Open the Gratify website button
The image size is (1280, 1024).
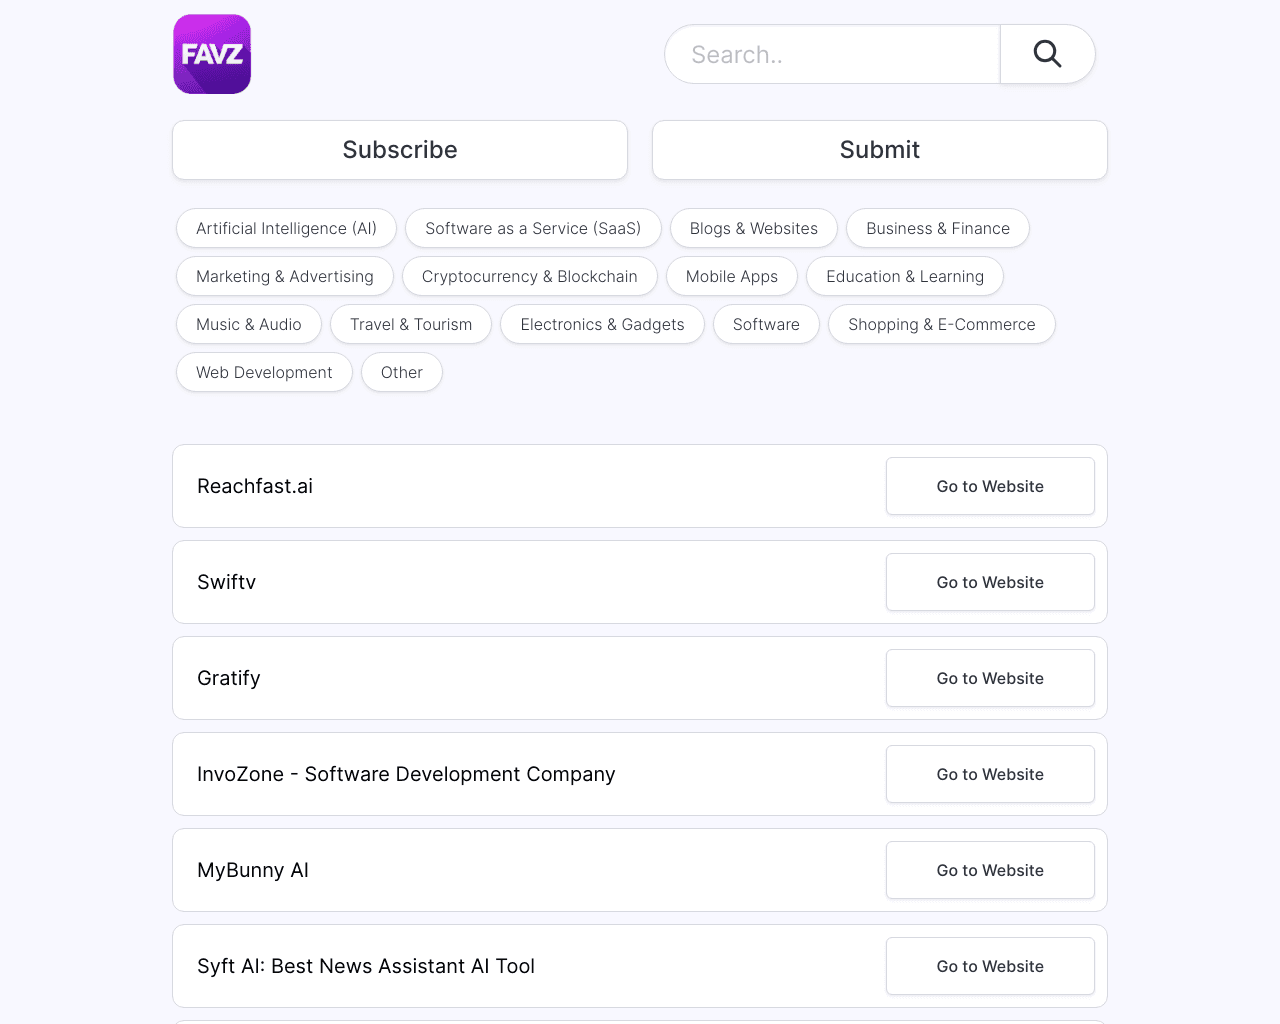[x=989, y=678]
